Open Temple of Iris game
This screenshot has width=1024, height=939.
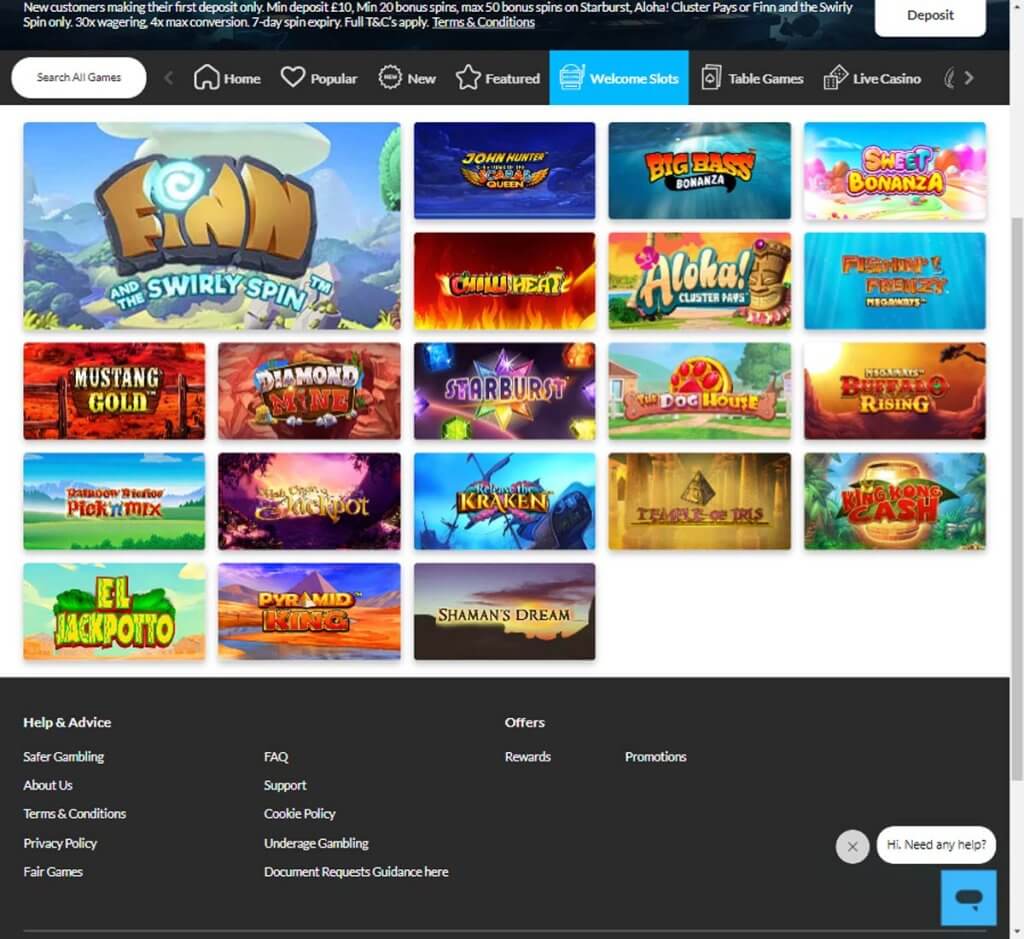click(699, 501)
